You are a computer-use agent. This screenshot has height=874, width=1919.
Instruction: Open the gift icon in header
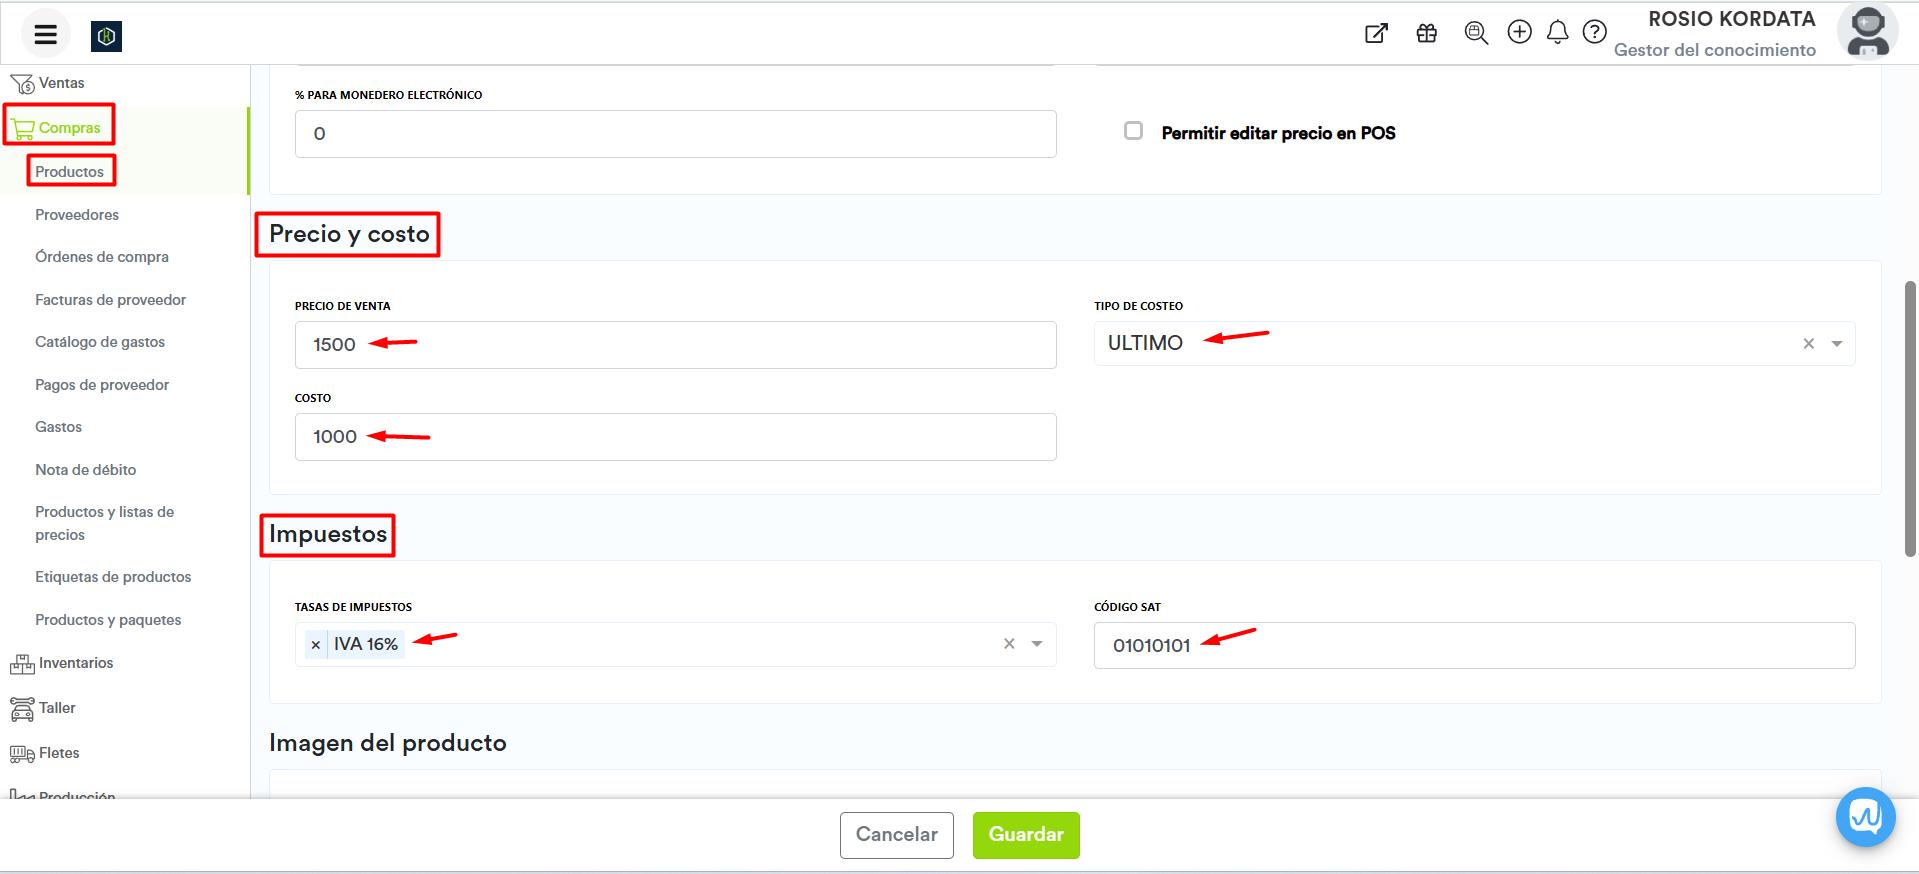click(x=1427, y=33)
